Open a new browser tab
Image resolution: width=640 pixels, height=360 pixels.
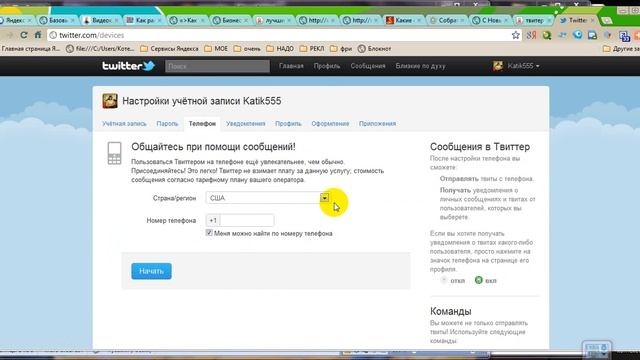[607, 20]
